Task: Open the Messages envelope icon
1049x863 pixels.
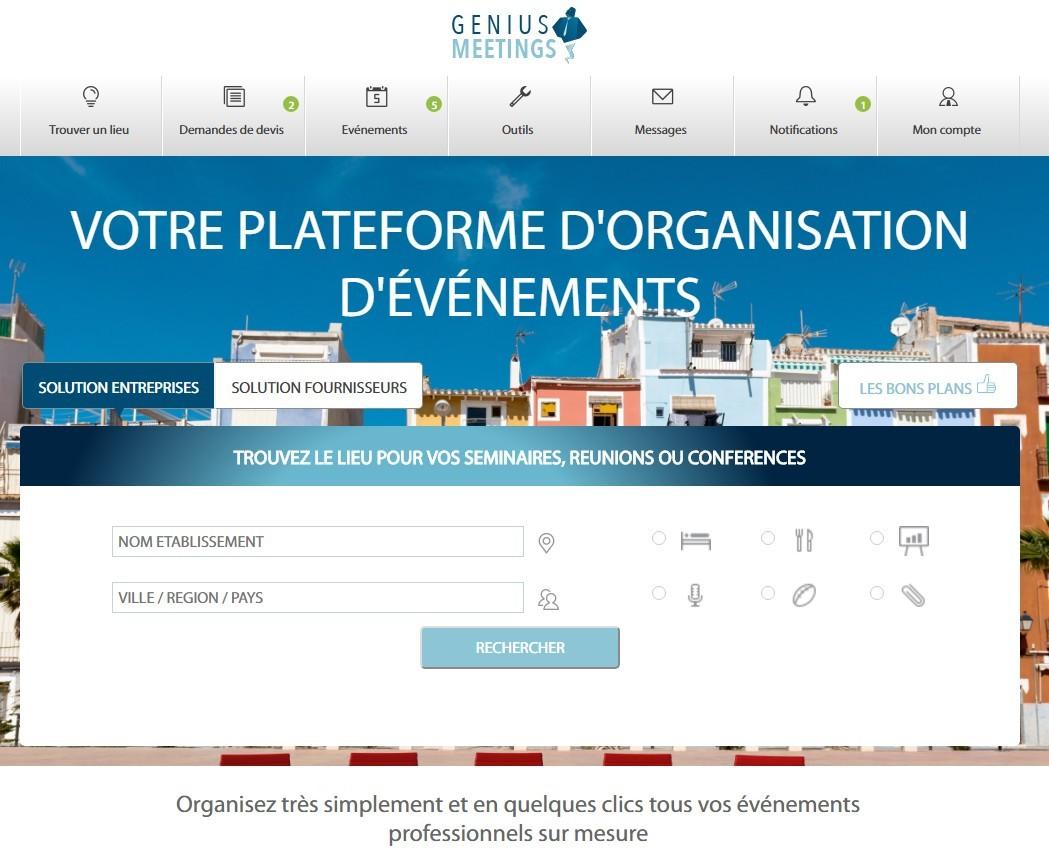Action: (x=662, y=96)
